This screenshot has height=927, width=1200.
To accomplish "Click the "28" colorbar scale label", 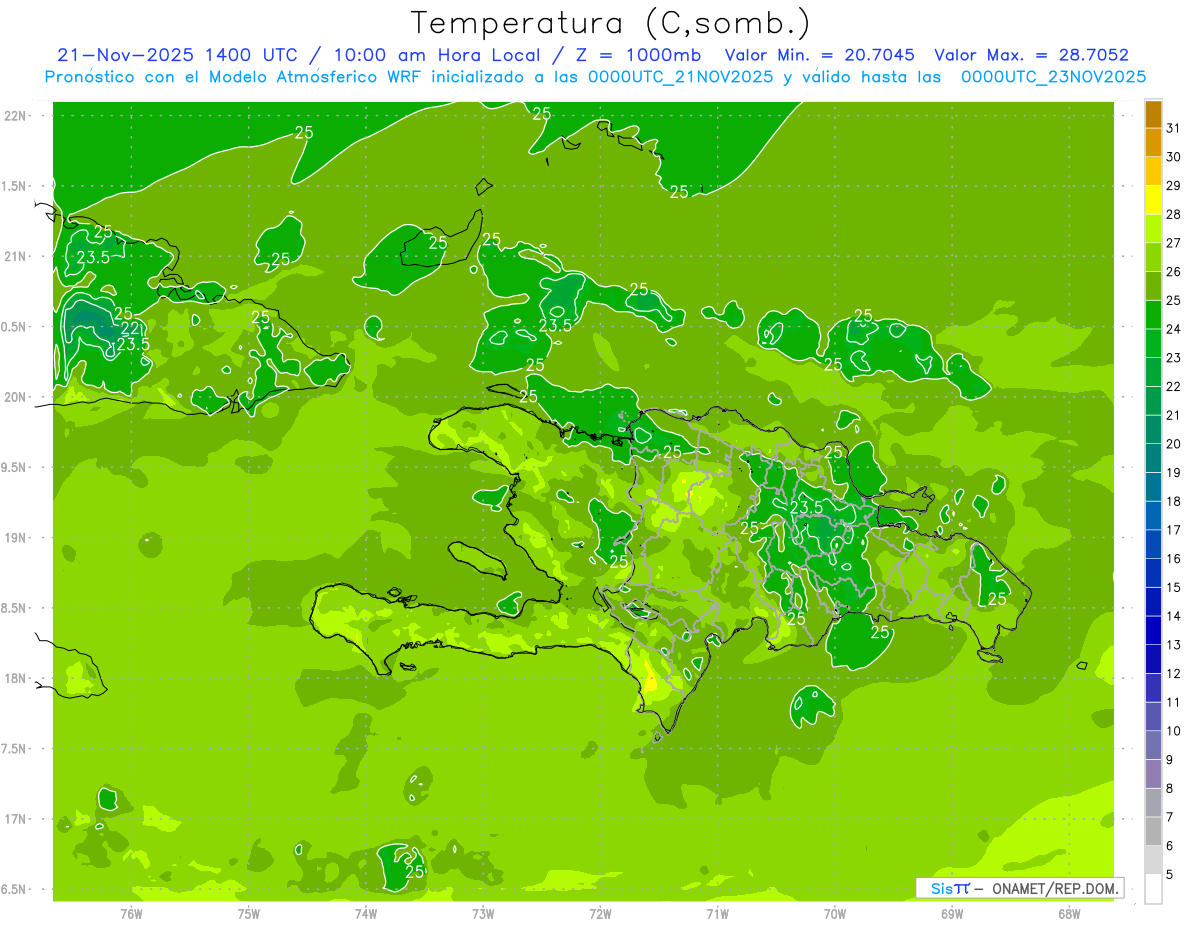I will coord(1173,214).
